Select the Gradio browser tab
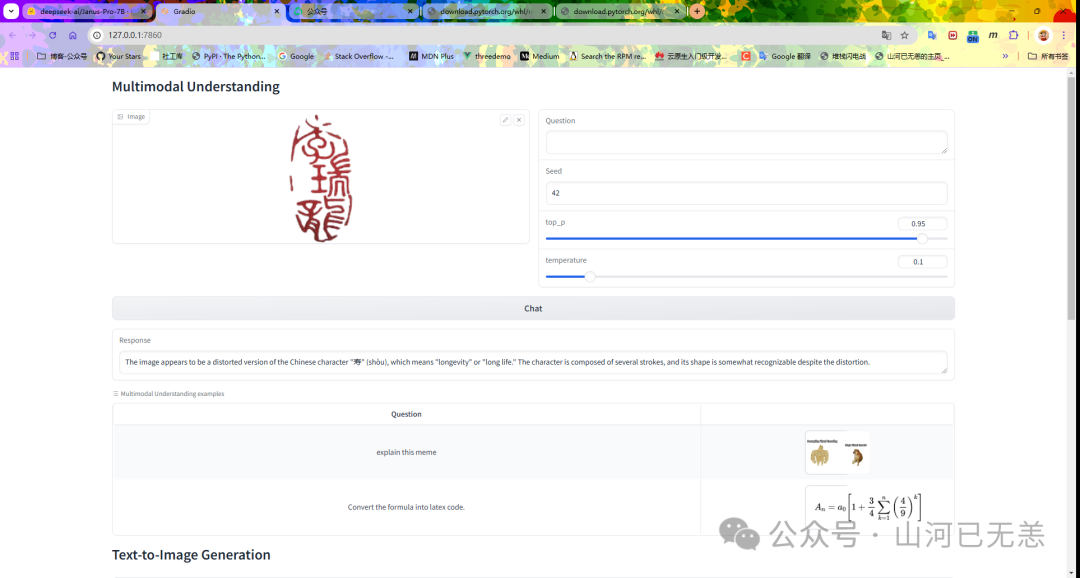 (219, 12)
